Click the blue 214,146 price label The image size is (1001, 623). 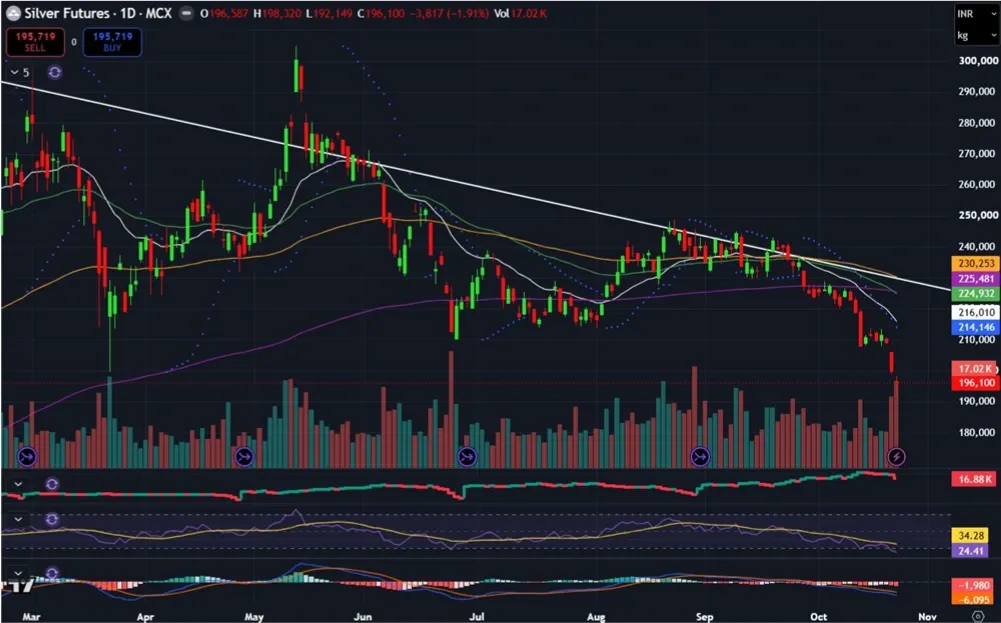(975, 328)
